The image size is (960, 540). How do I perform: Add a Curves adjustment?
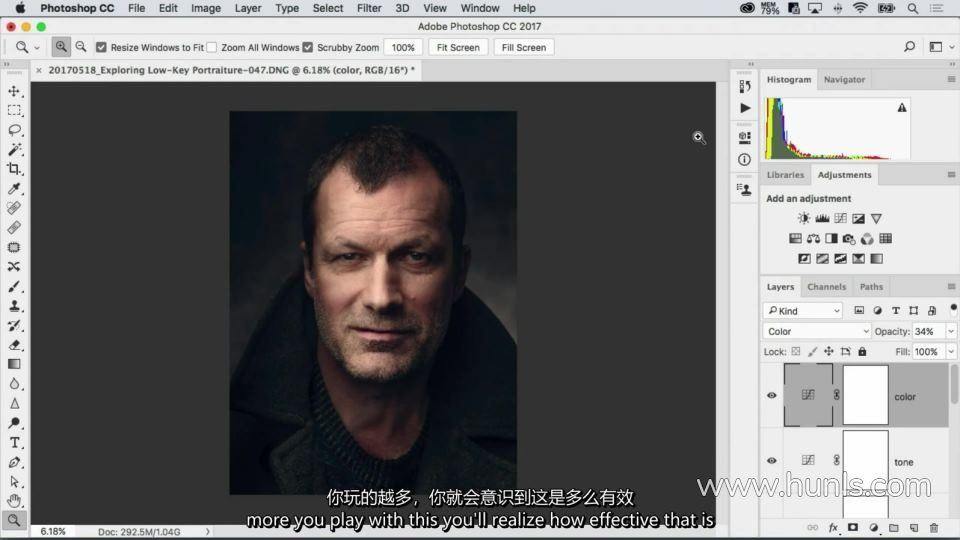point(841,219)
